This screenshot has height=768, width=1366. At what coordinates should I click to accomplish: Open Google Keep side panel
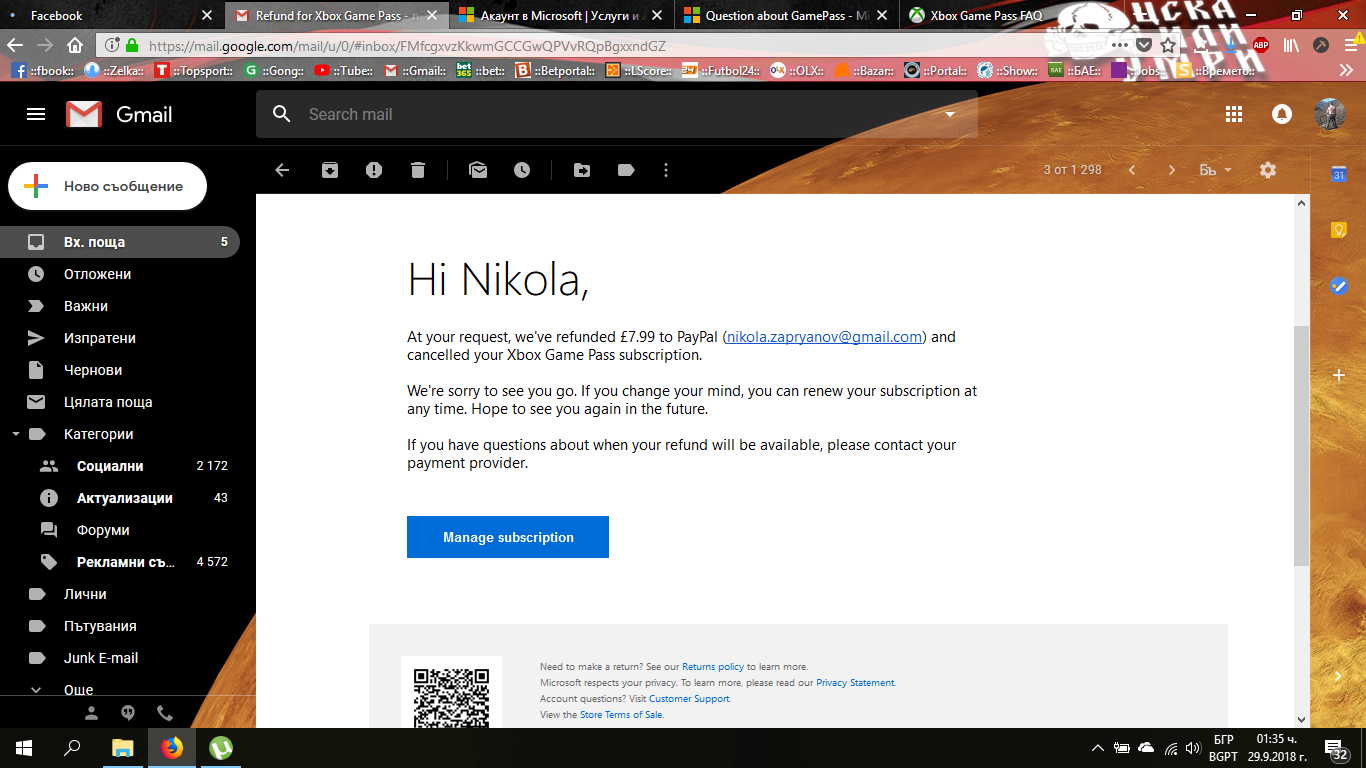point(1338,230)
